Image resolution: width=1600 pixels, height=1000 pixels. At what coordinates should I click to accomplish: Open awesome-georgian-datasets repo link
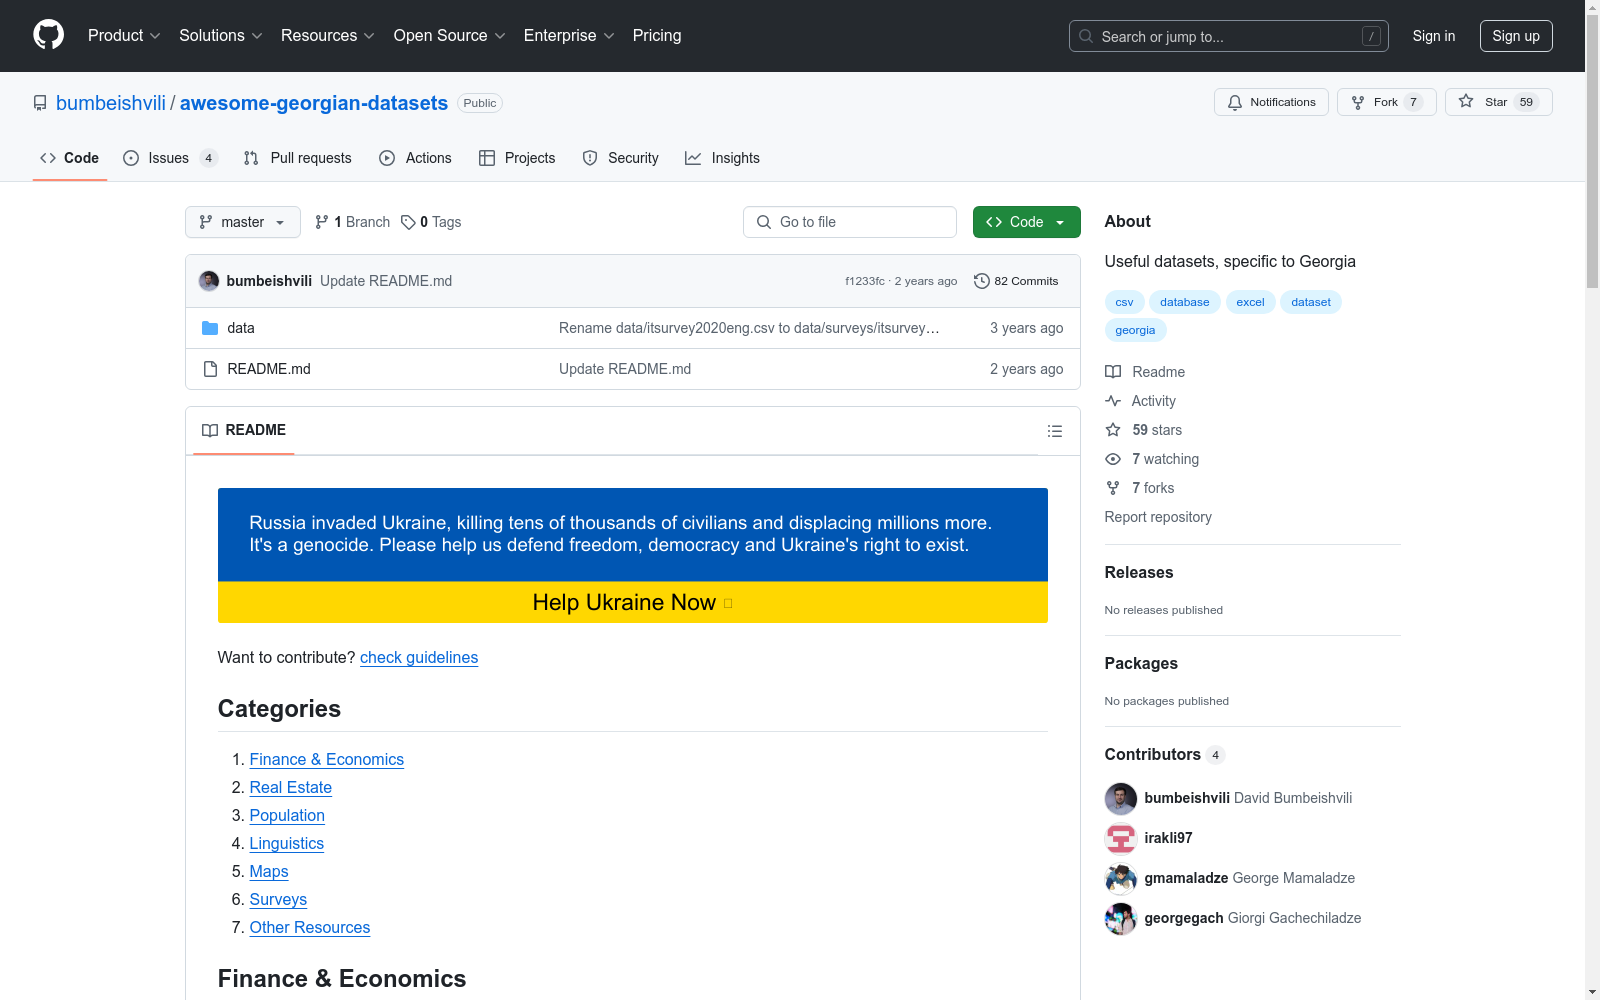pos(314,103)
